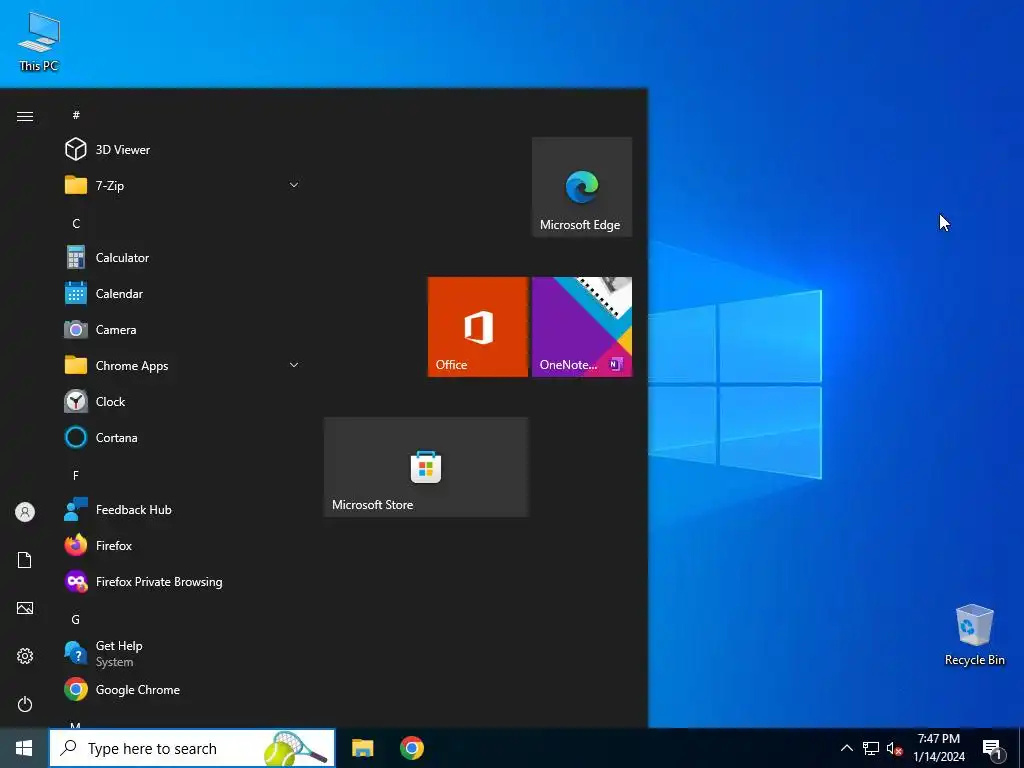Expand the Chrome Apps folder chevron
Screen dimensions: 1024x768
[294, 365]
